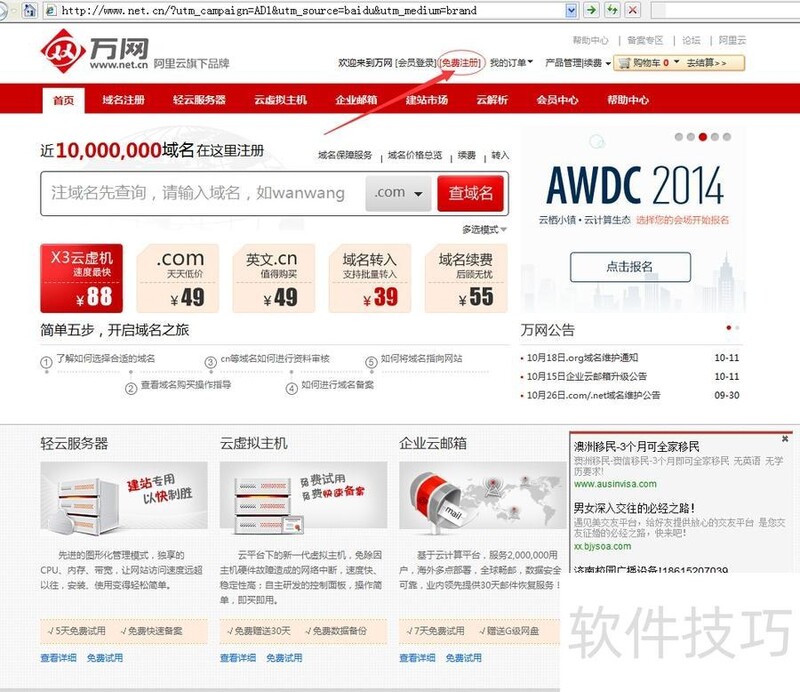This screenshot has width=800, height=692.
Task: Click 免费试用 under 云虚拟主机
Action: click(284, 658)
